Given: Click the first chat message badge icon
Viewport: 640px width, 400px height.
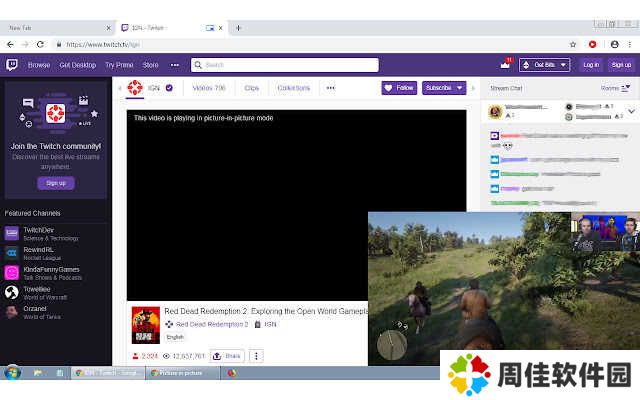Looking at the screenshot, I should [x=495, y=136].
